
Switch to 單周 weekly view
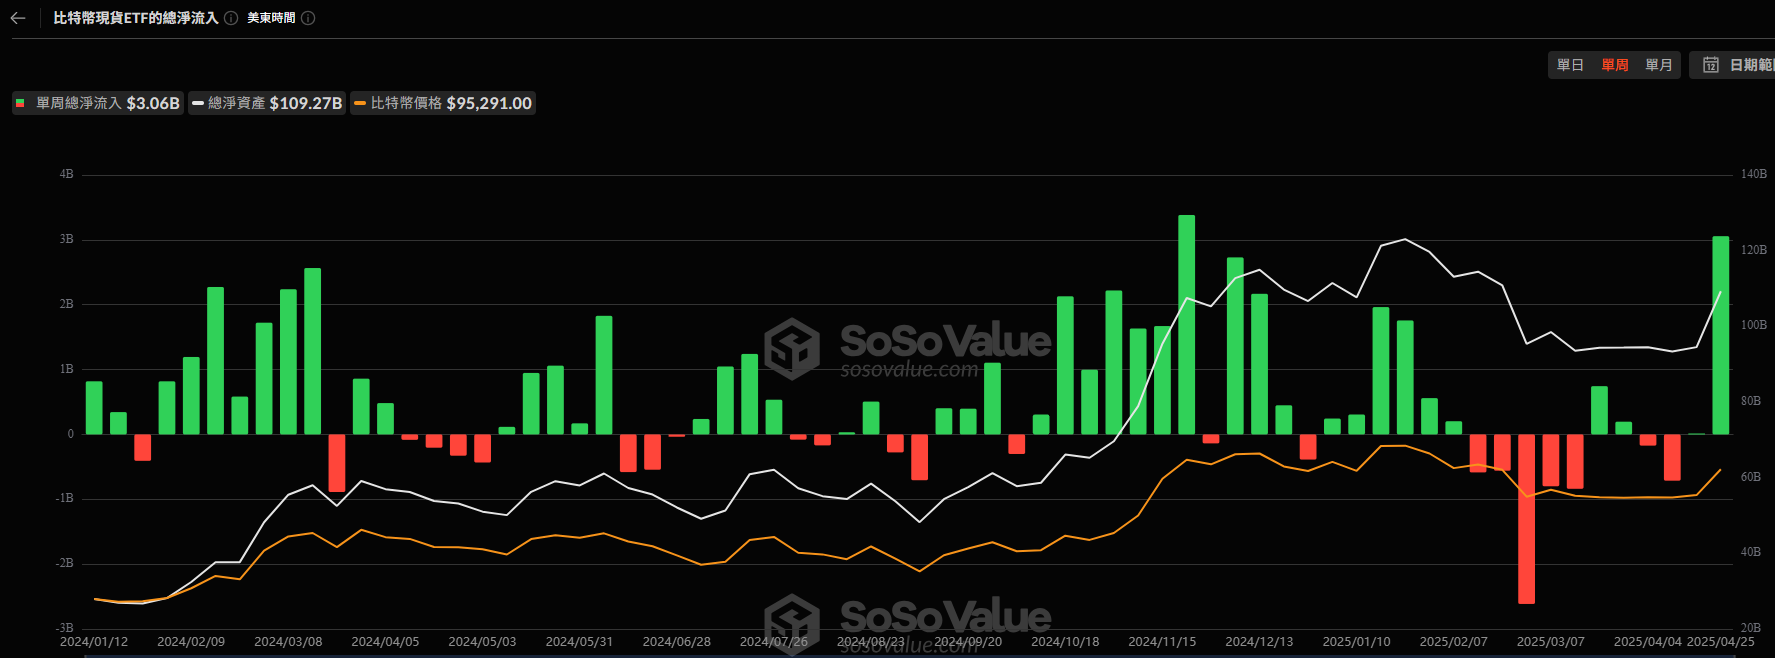1615,65
